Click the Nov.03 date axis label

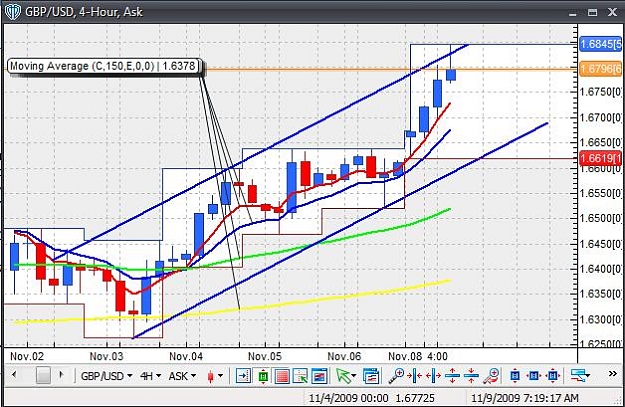[106, 356]
